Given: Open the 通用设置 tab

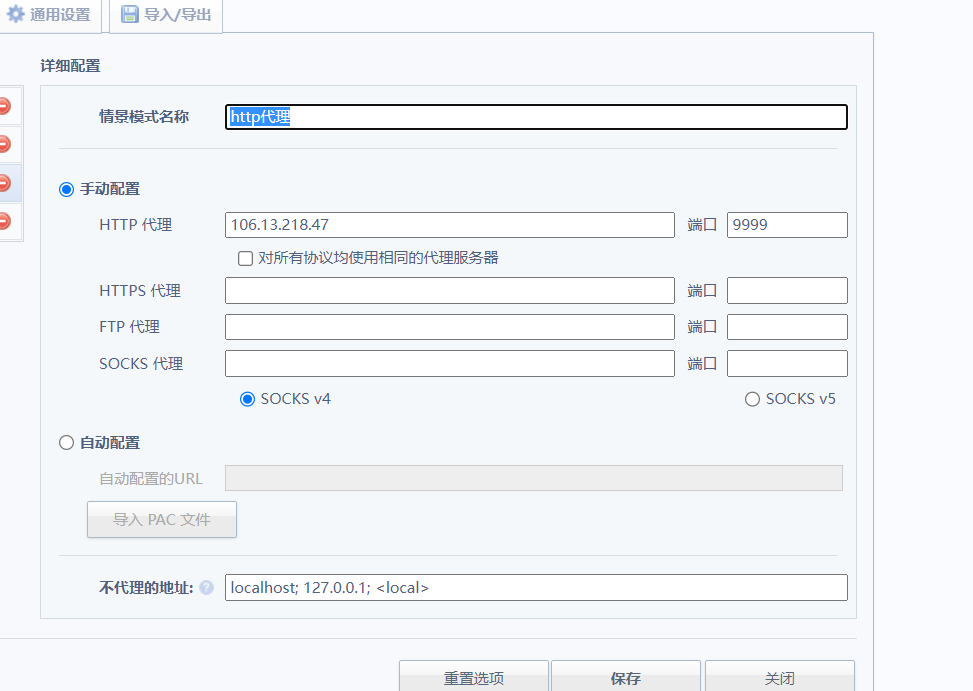Looking at the screenshot, I should coord(50,15).
